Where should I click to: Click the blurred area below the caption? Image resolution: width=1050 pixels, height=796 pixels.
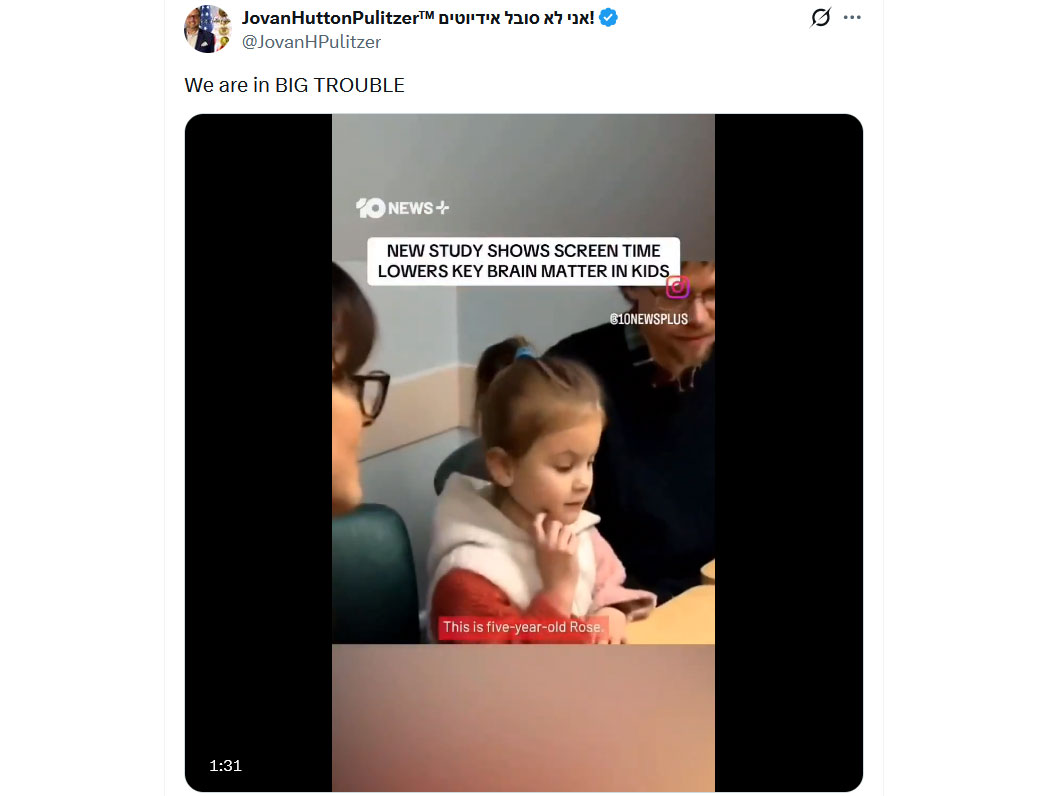[523, 715]
